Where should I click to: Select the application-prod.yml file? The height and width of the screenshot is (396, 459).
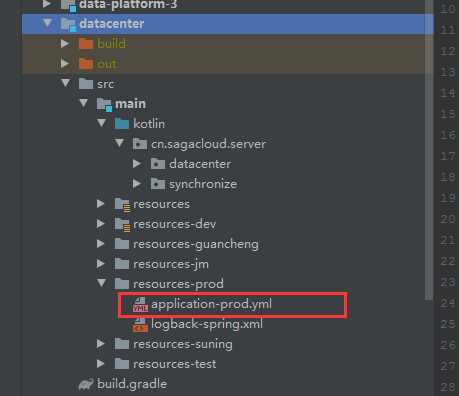point(211,304)
